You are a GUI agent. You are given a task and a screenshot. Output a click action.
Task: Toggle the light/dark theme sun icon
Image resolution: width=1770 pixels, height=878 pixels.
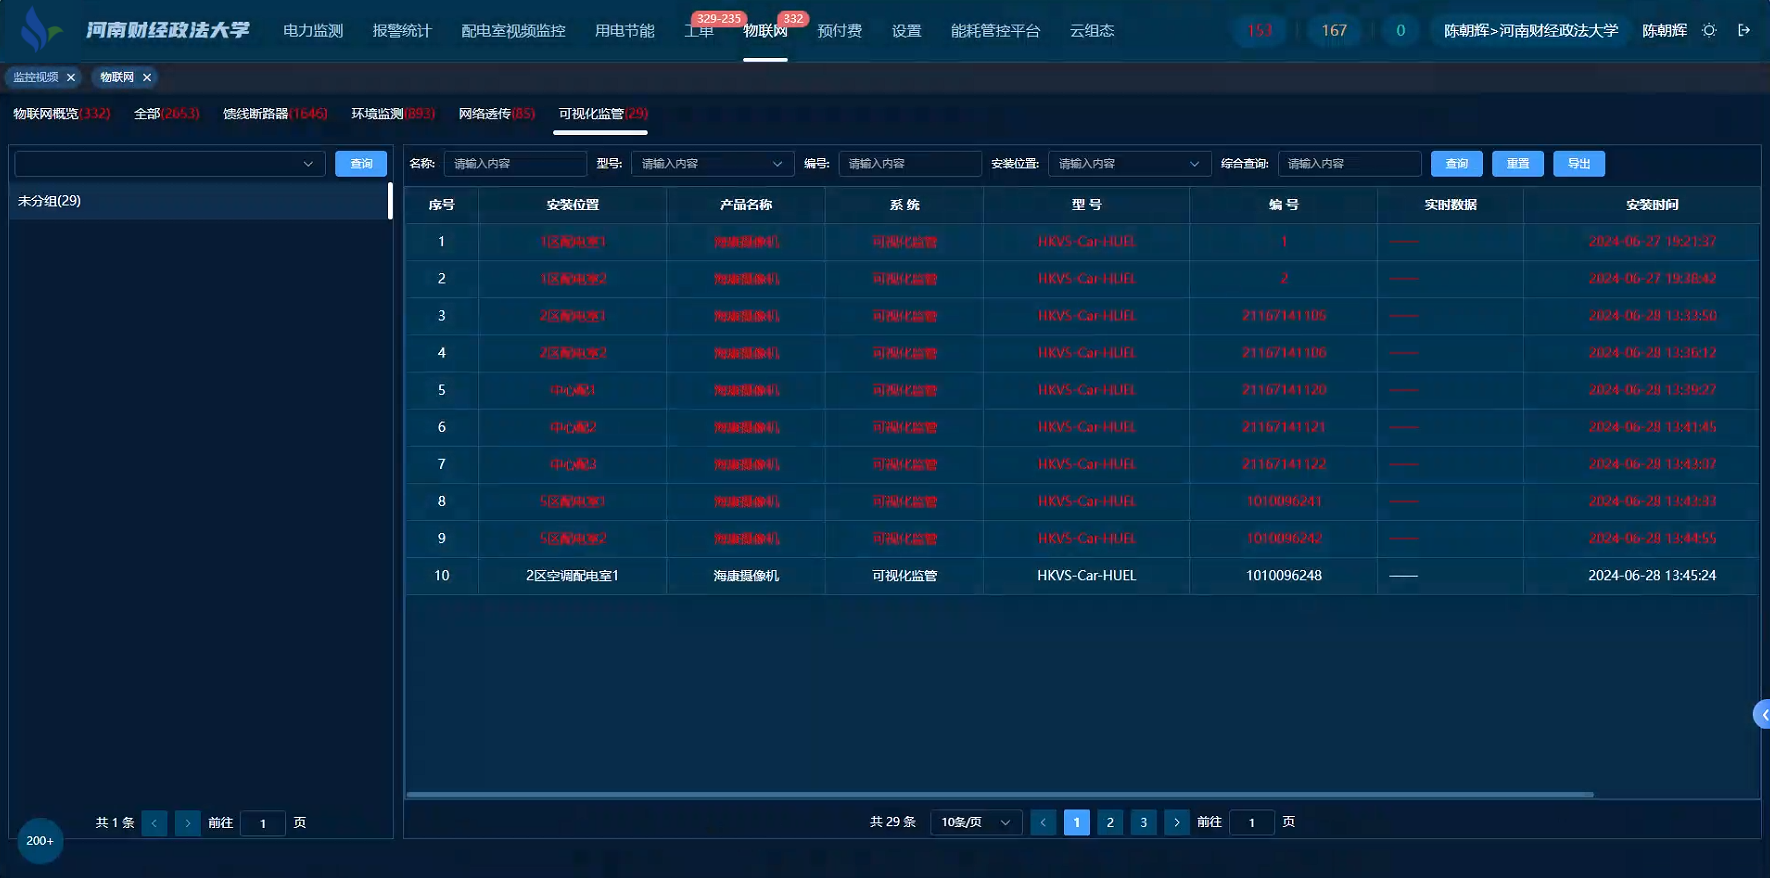pos(1709,31)
